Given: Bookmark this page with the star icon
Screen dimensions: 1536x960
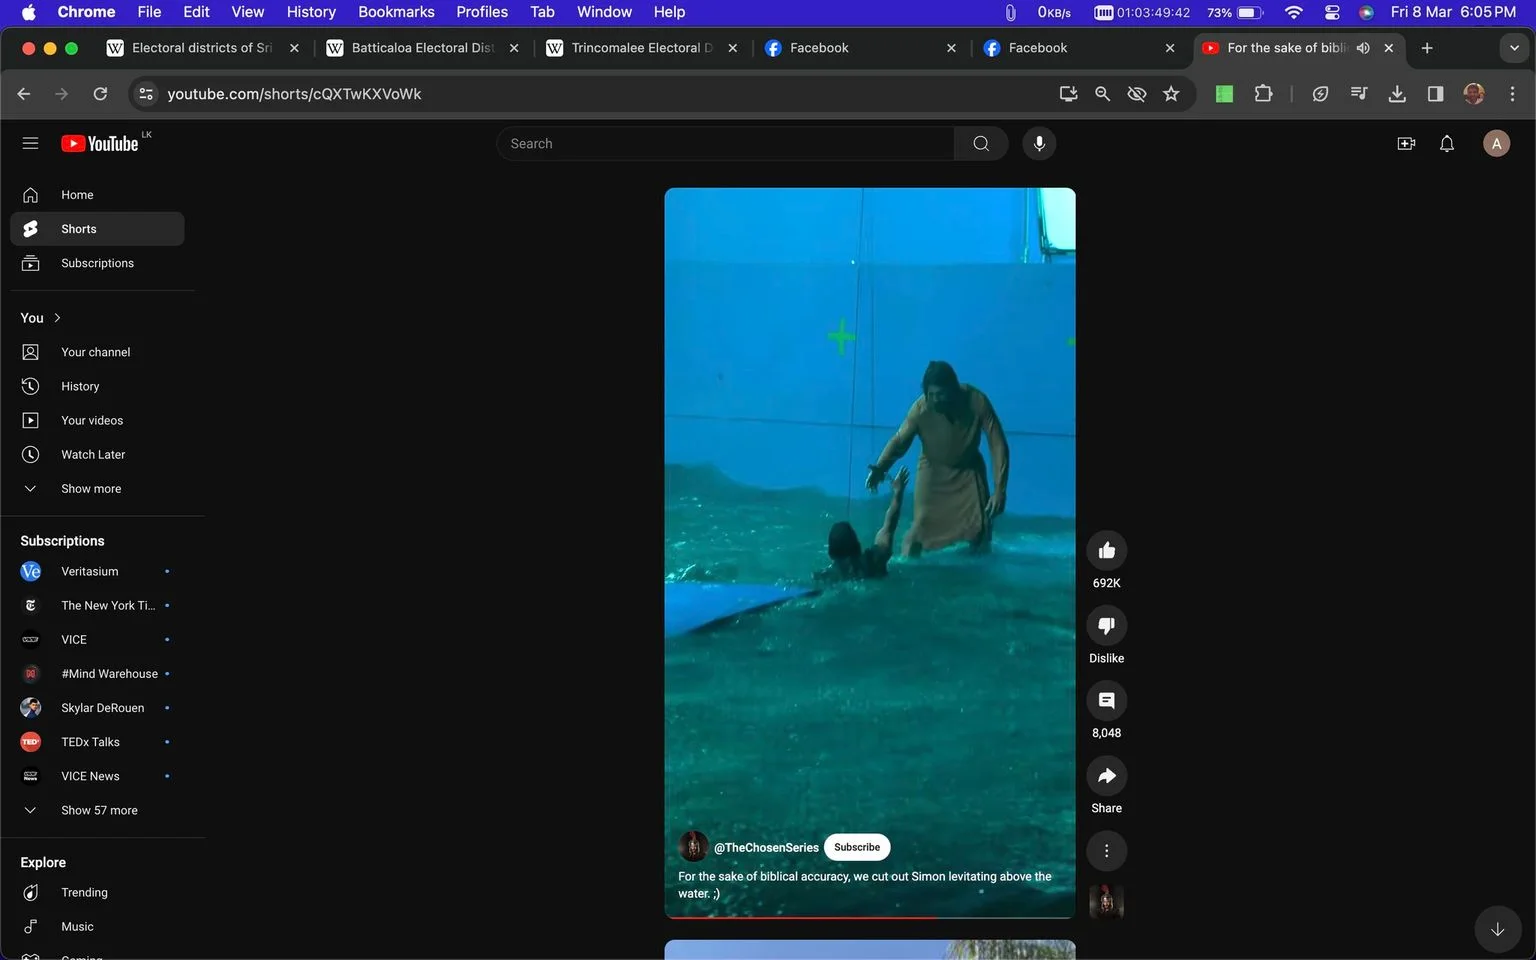Looking at the screenshot, I should [1171, 94].
